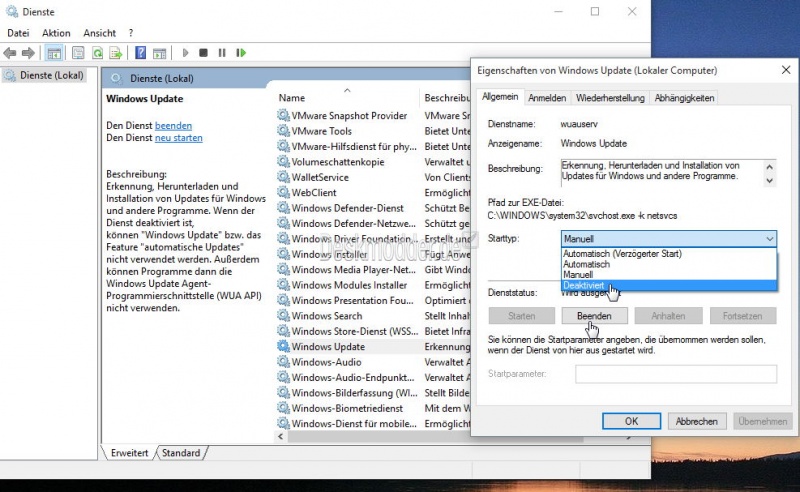This screenshot has width=800, height=492.
Task: Click the Back arrow in the Dienste toolbar
Action: [10, 53]
